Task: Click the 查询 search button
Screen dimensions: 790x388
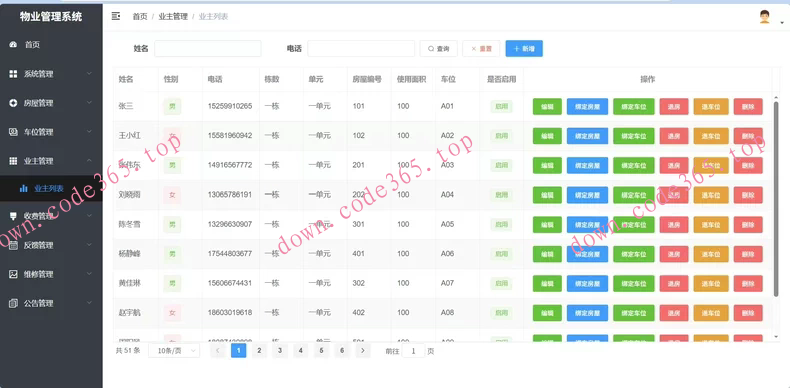Action: pos(438,48)
